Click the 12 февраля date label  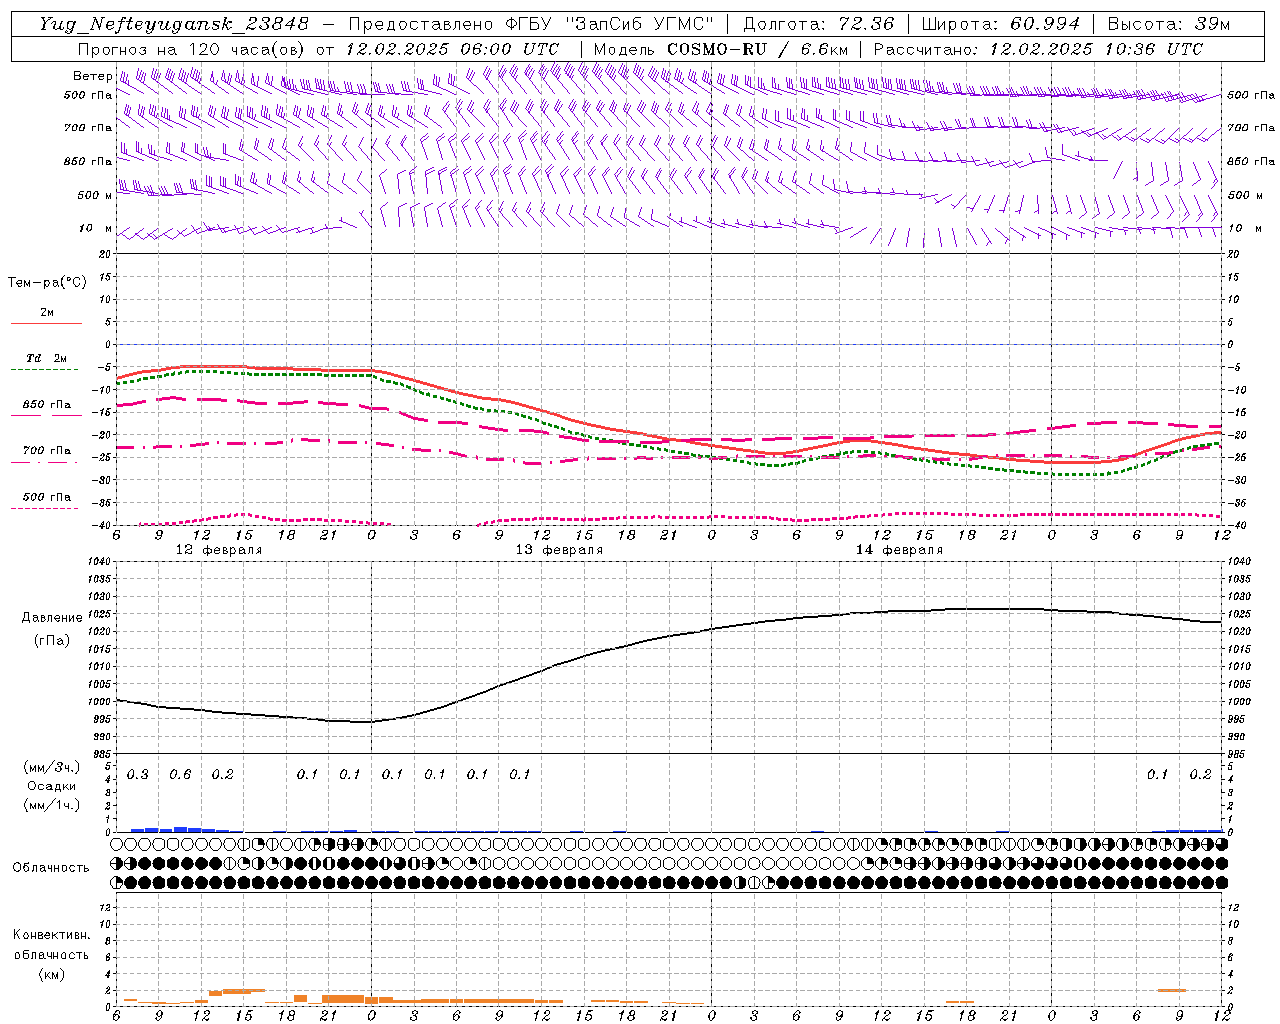coord(219,550)
